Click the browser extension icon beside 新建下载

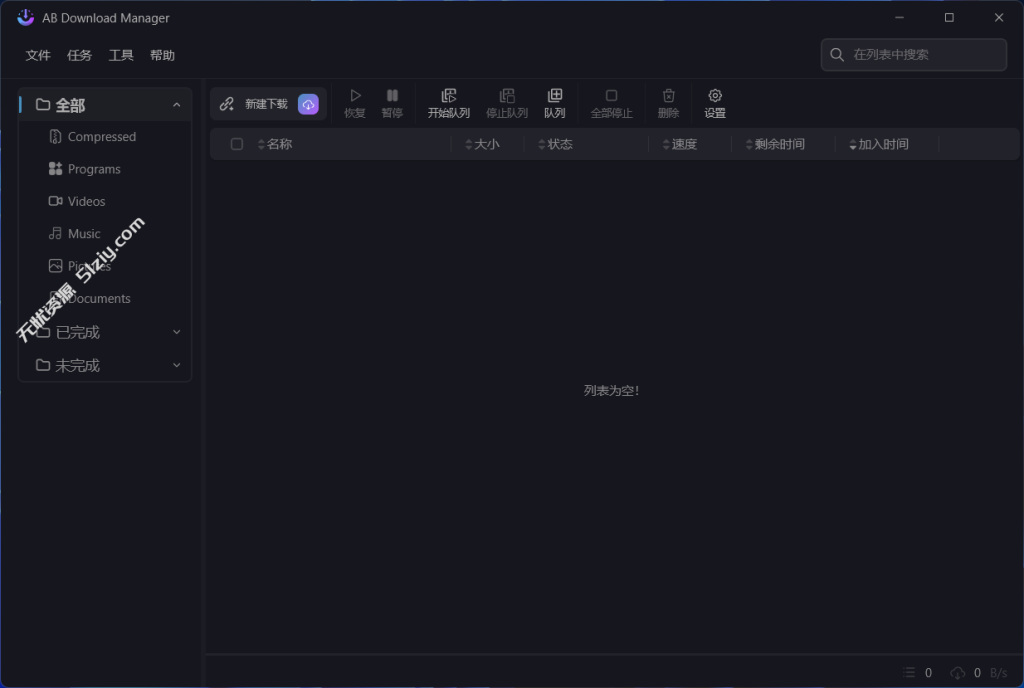click(308, 103)
